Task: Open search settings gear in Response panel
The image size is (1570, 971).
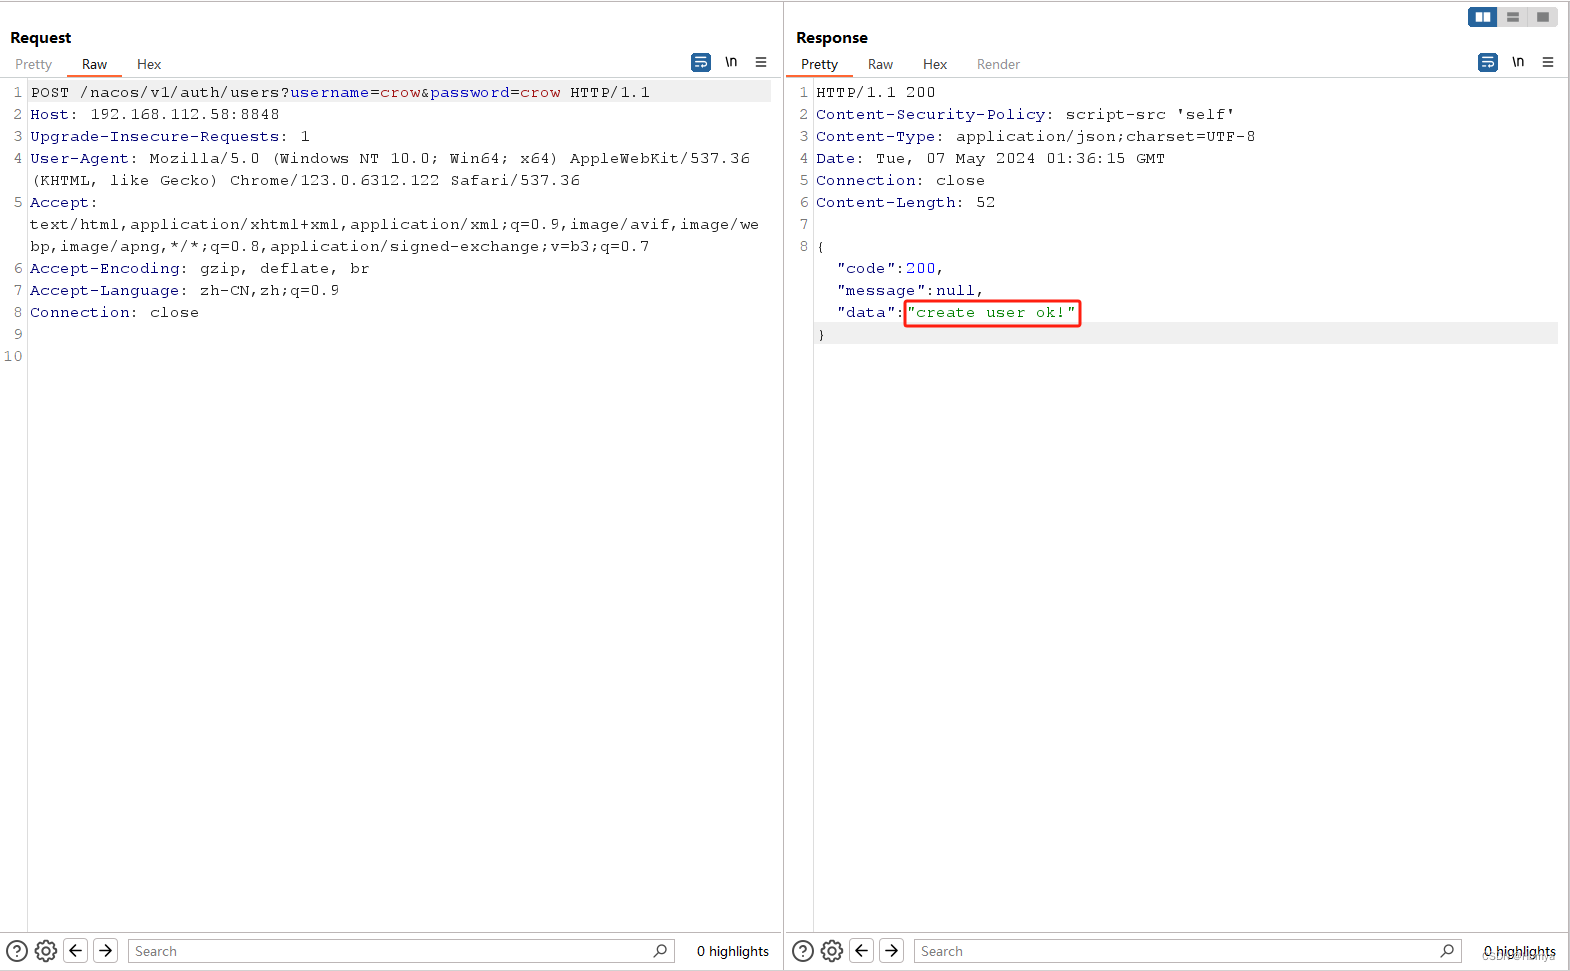Action: point(832,951)
